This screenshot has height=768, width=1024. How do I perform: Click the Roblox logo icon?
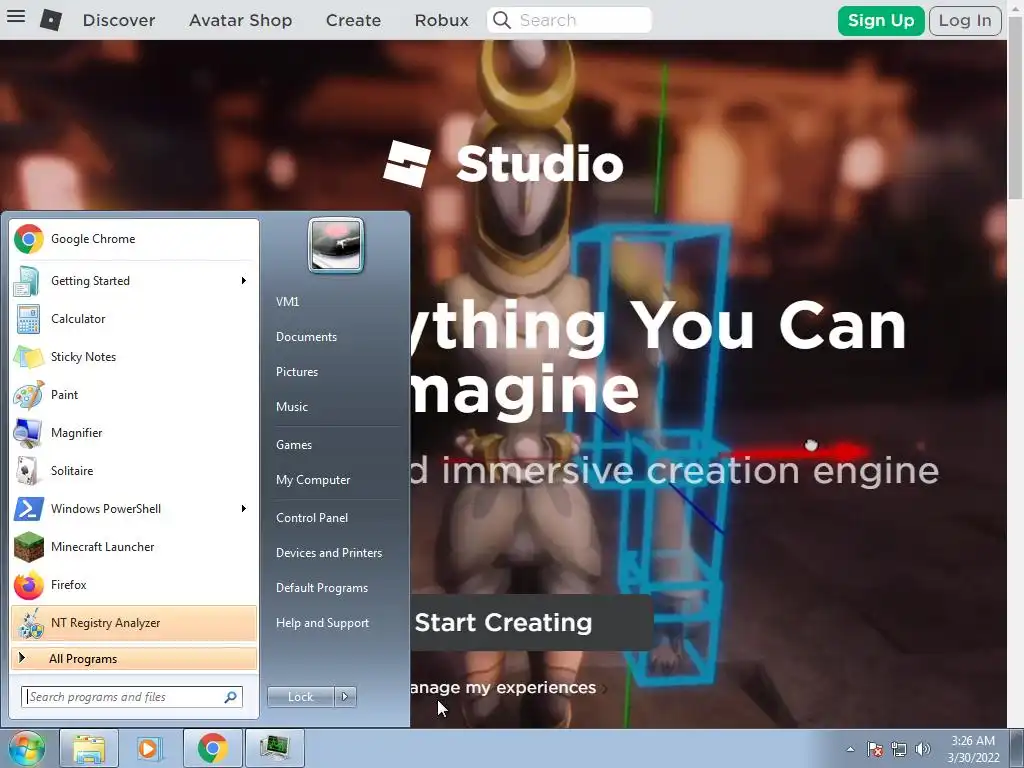coord(51,20)
